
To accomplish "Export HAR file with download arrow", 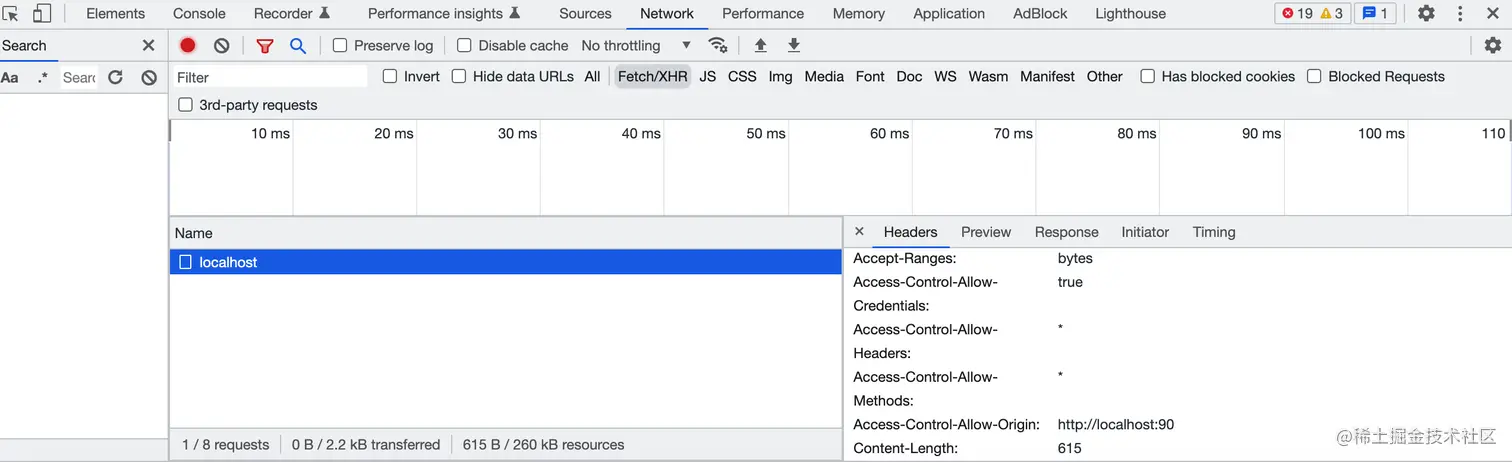I will coord(794,45).
